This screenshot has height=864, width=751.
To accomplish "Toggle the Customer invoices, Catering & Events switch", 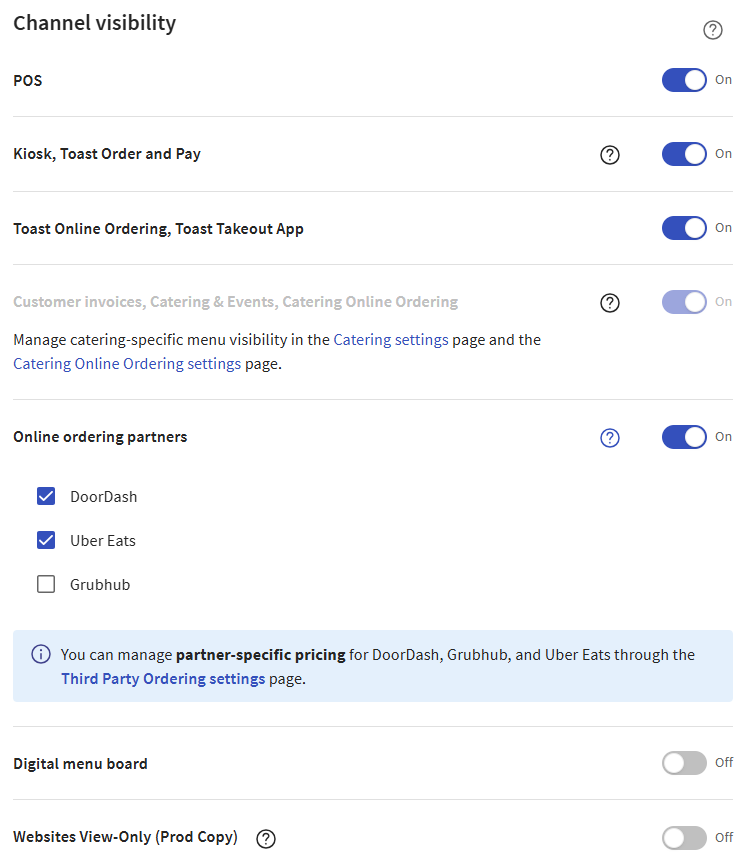I will click(684, 302).
